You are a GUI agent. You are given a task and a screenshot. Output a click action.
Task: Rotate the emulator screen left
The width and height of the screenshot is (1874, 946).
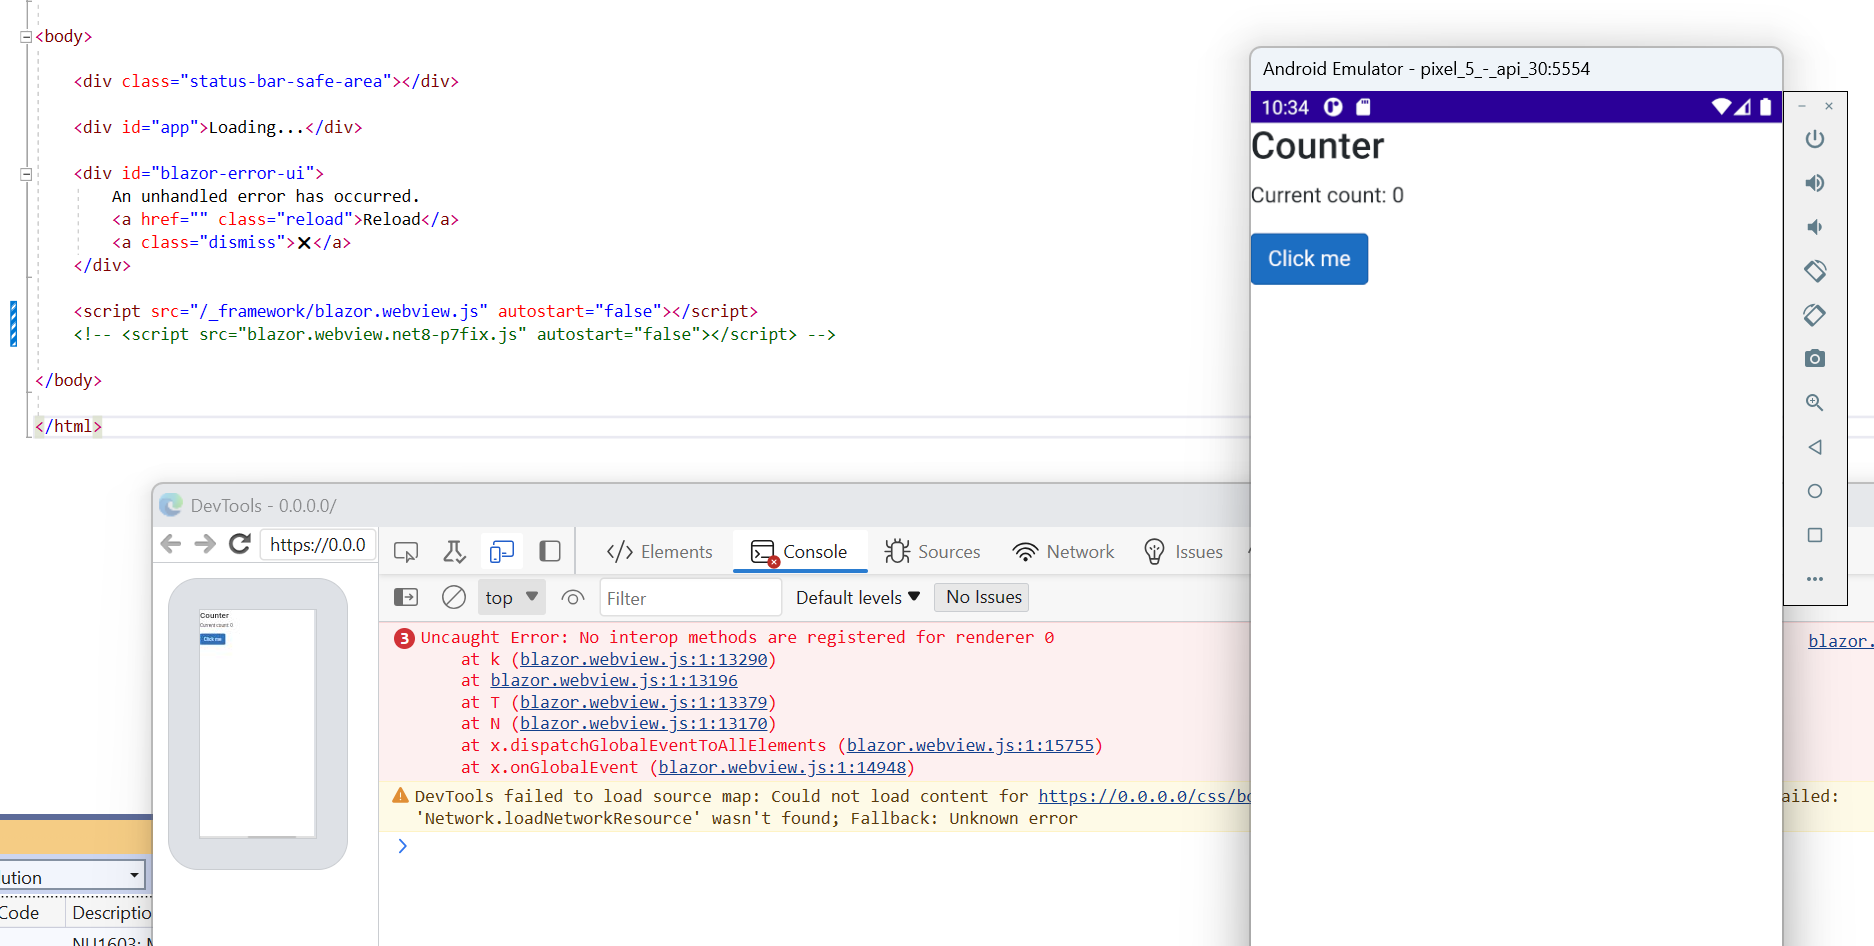click(1815, 271)
